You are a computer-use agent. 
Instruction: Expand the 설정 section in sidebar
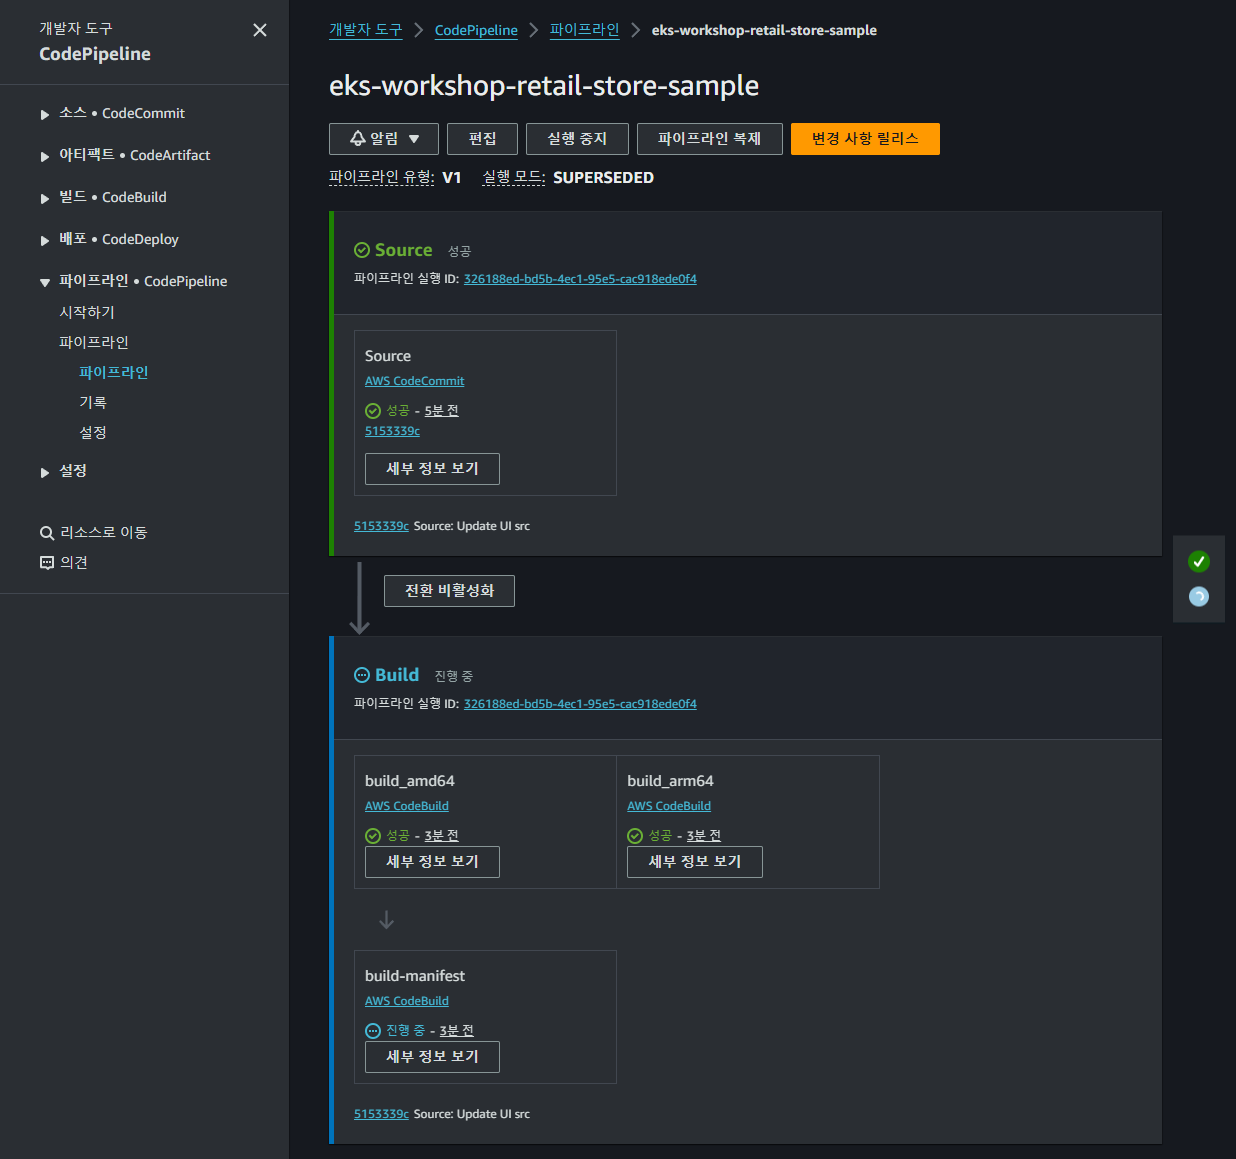click(44, 472)
